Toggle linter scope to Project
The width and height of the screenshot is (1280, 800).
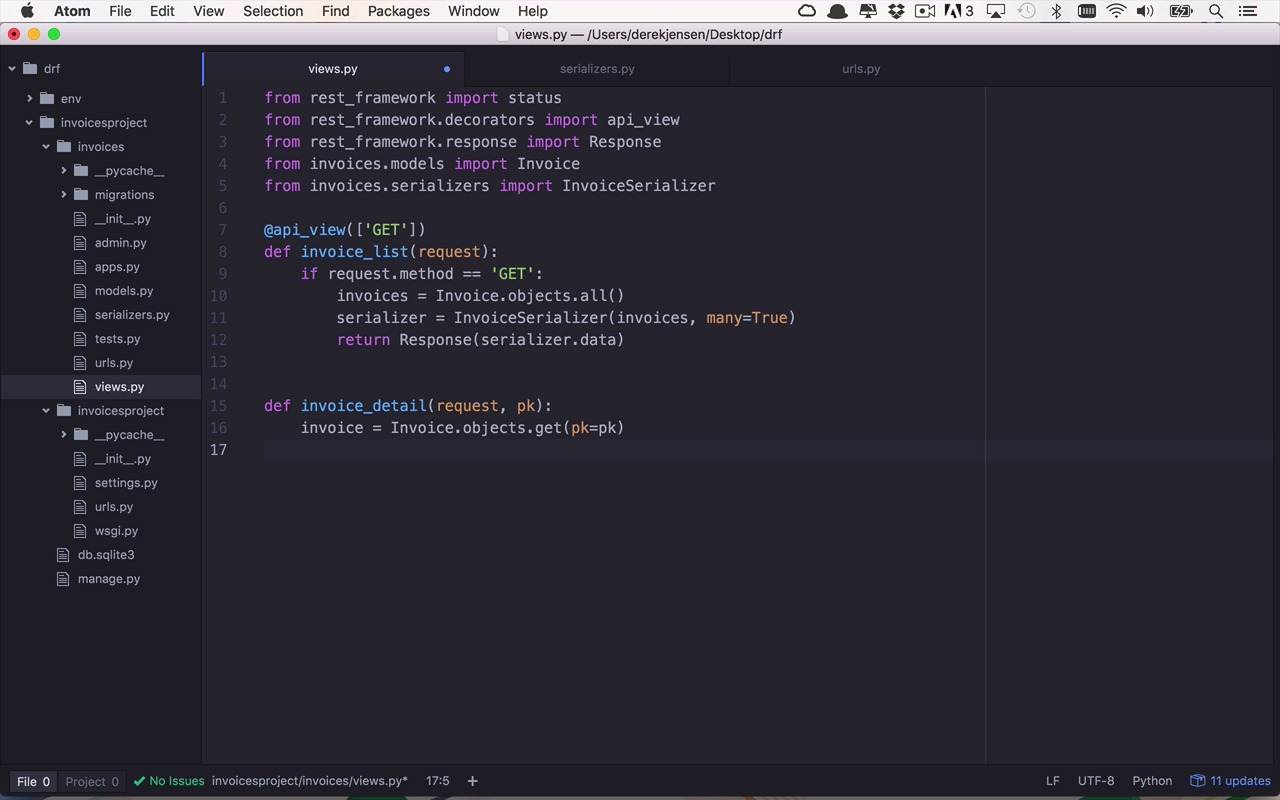[x=92, y=781]
